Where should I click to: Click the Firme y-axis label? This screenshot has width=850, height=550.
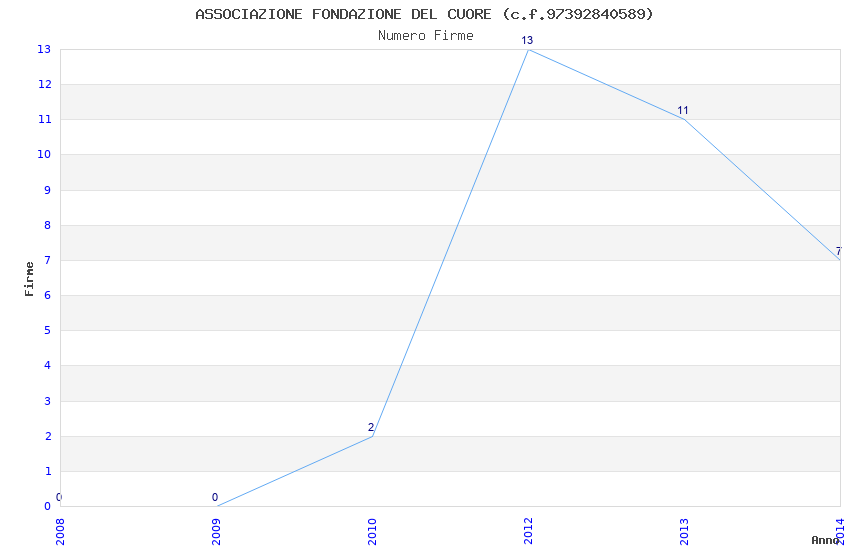pyautogui.click(x=29, y=279)
